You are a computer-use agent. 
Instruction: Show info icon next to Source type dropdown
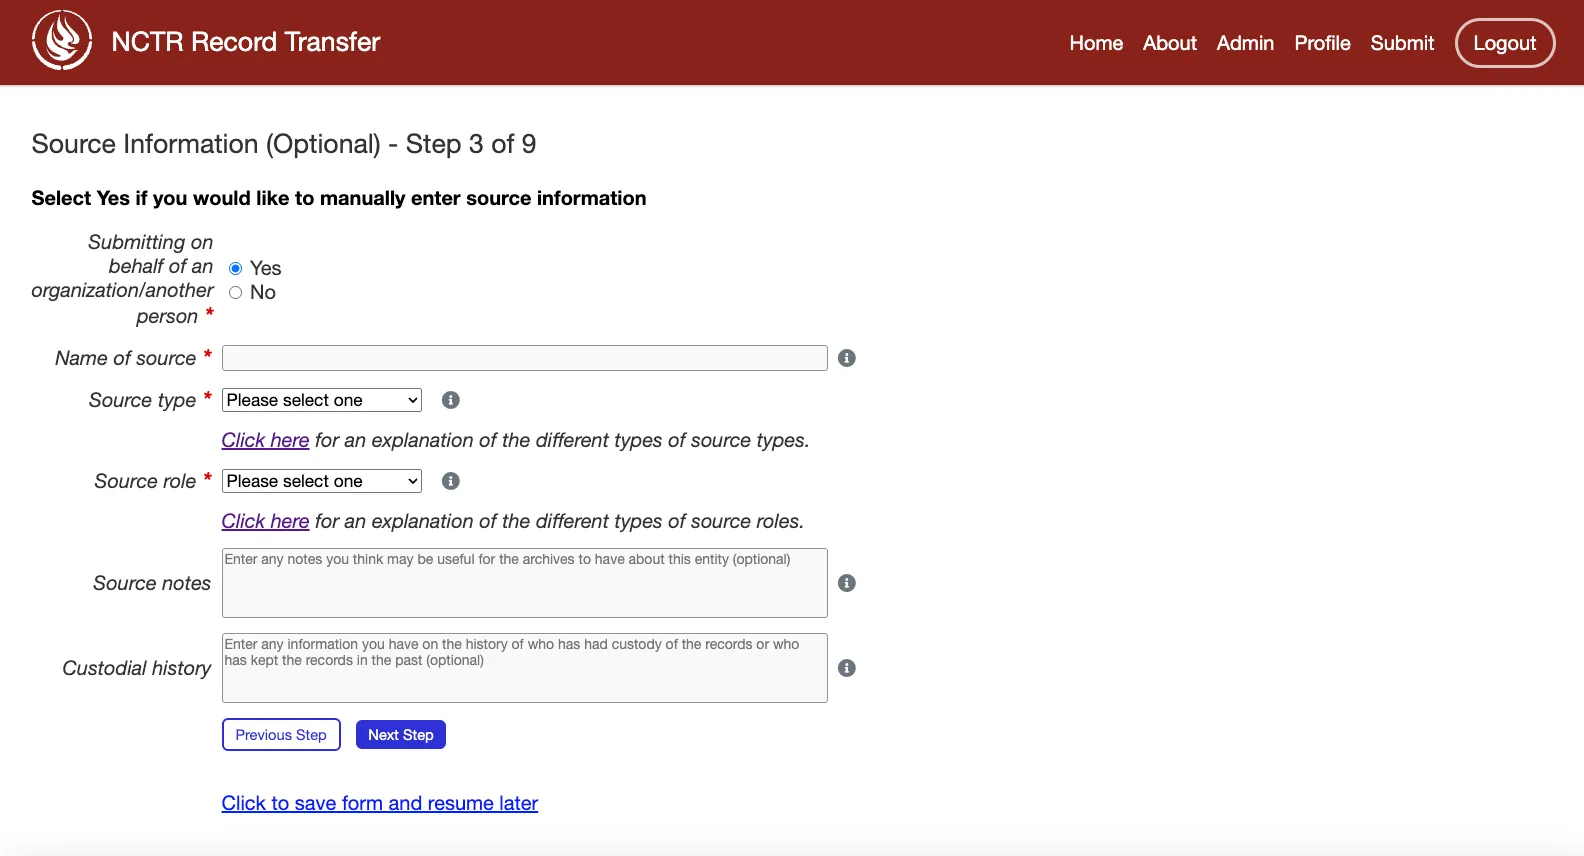(x=451, y=400)
